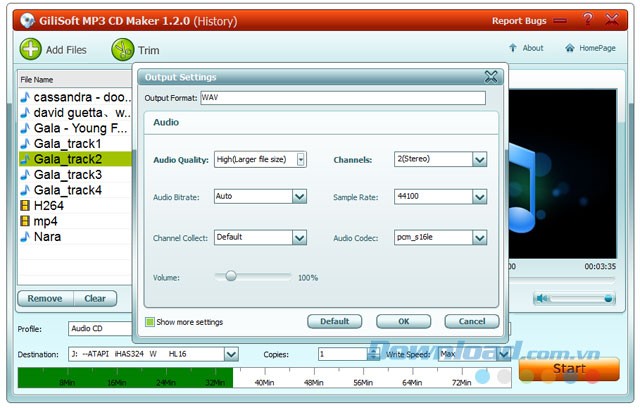Open the Channels dropdown
640x408 pixels.
click(479, 159)
